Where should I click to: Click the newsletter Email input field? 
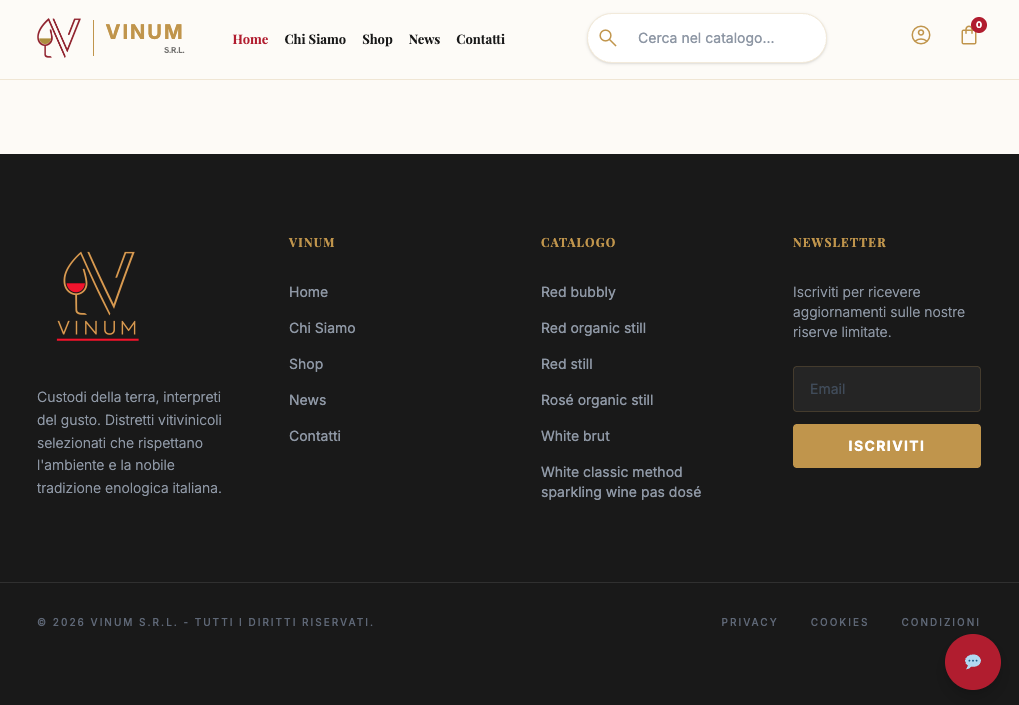(x=886, y=389)
